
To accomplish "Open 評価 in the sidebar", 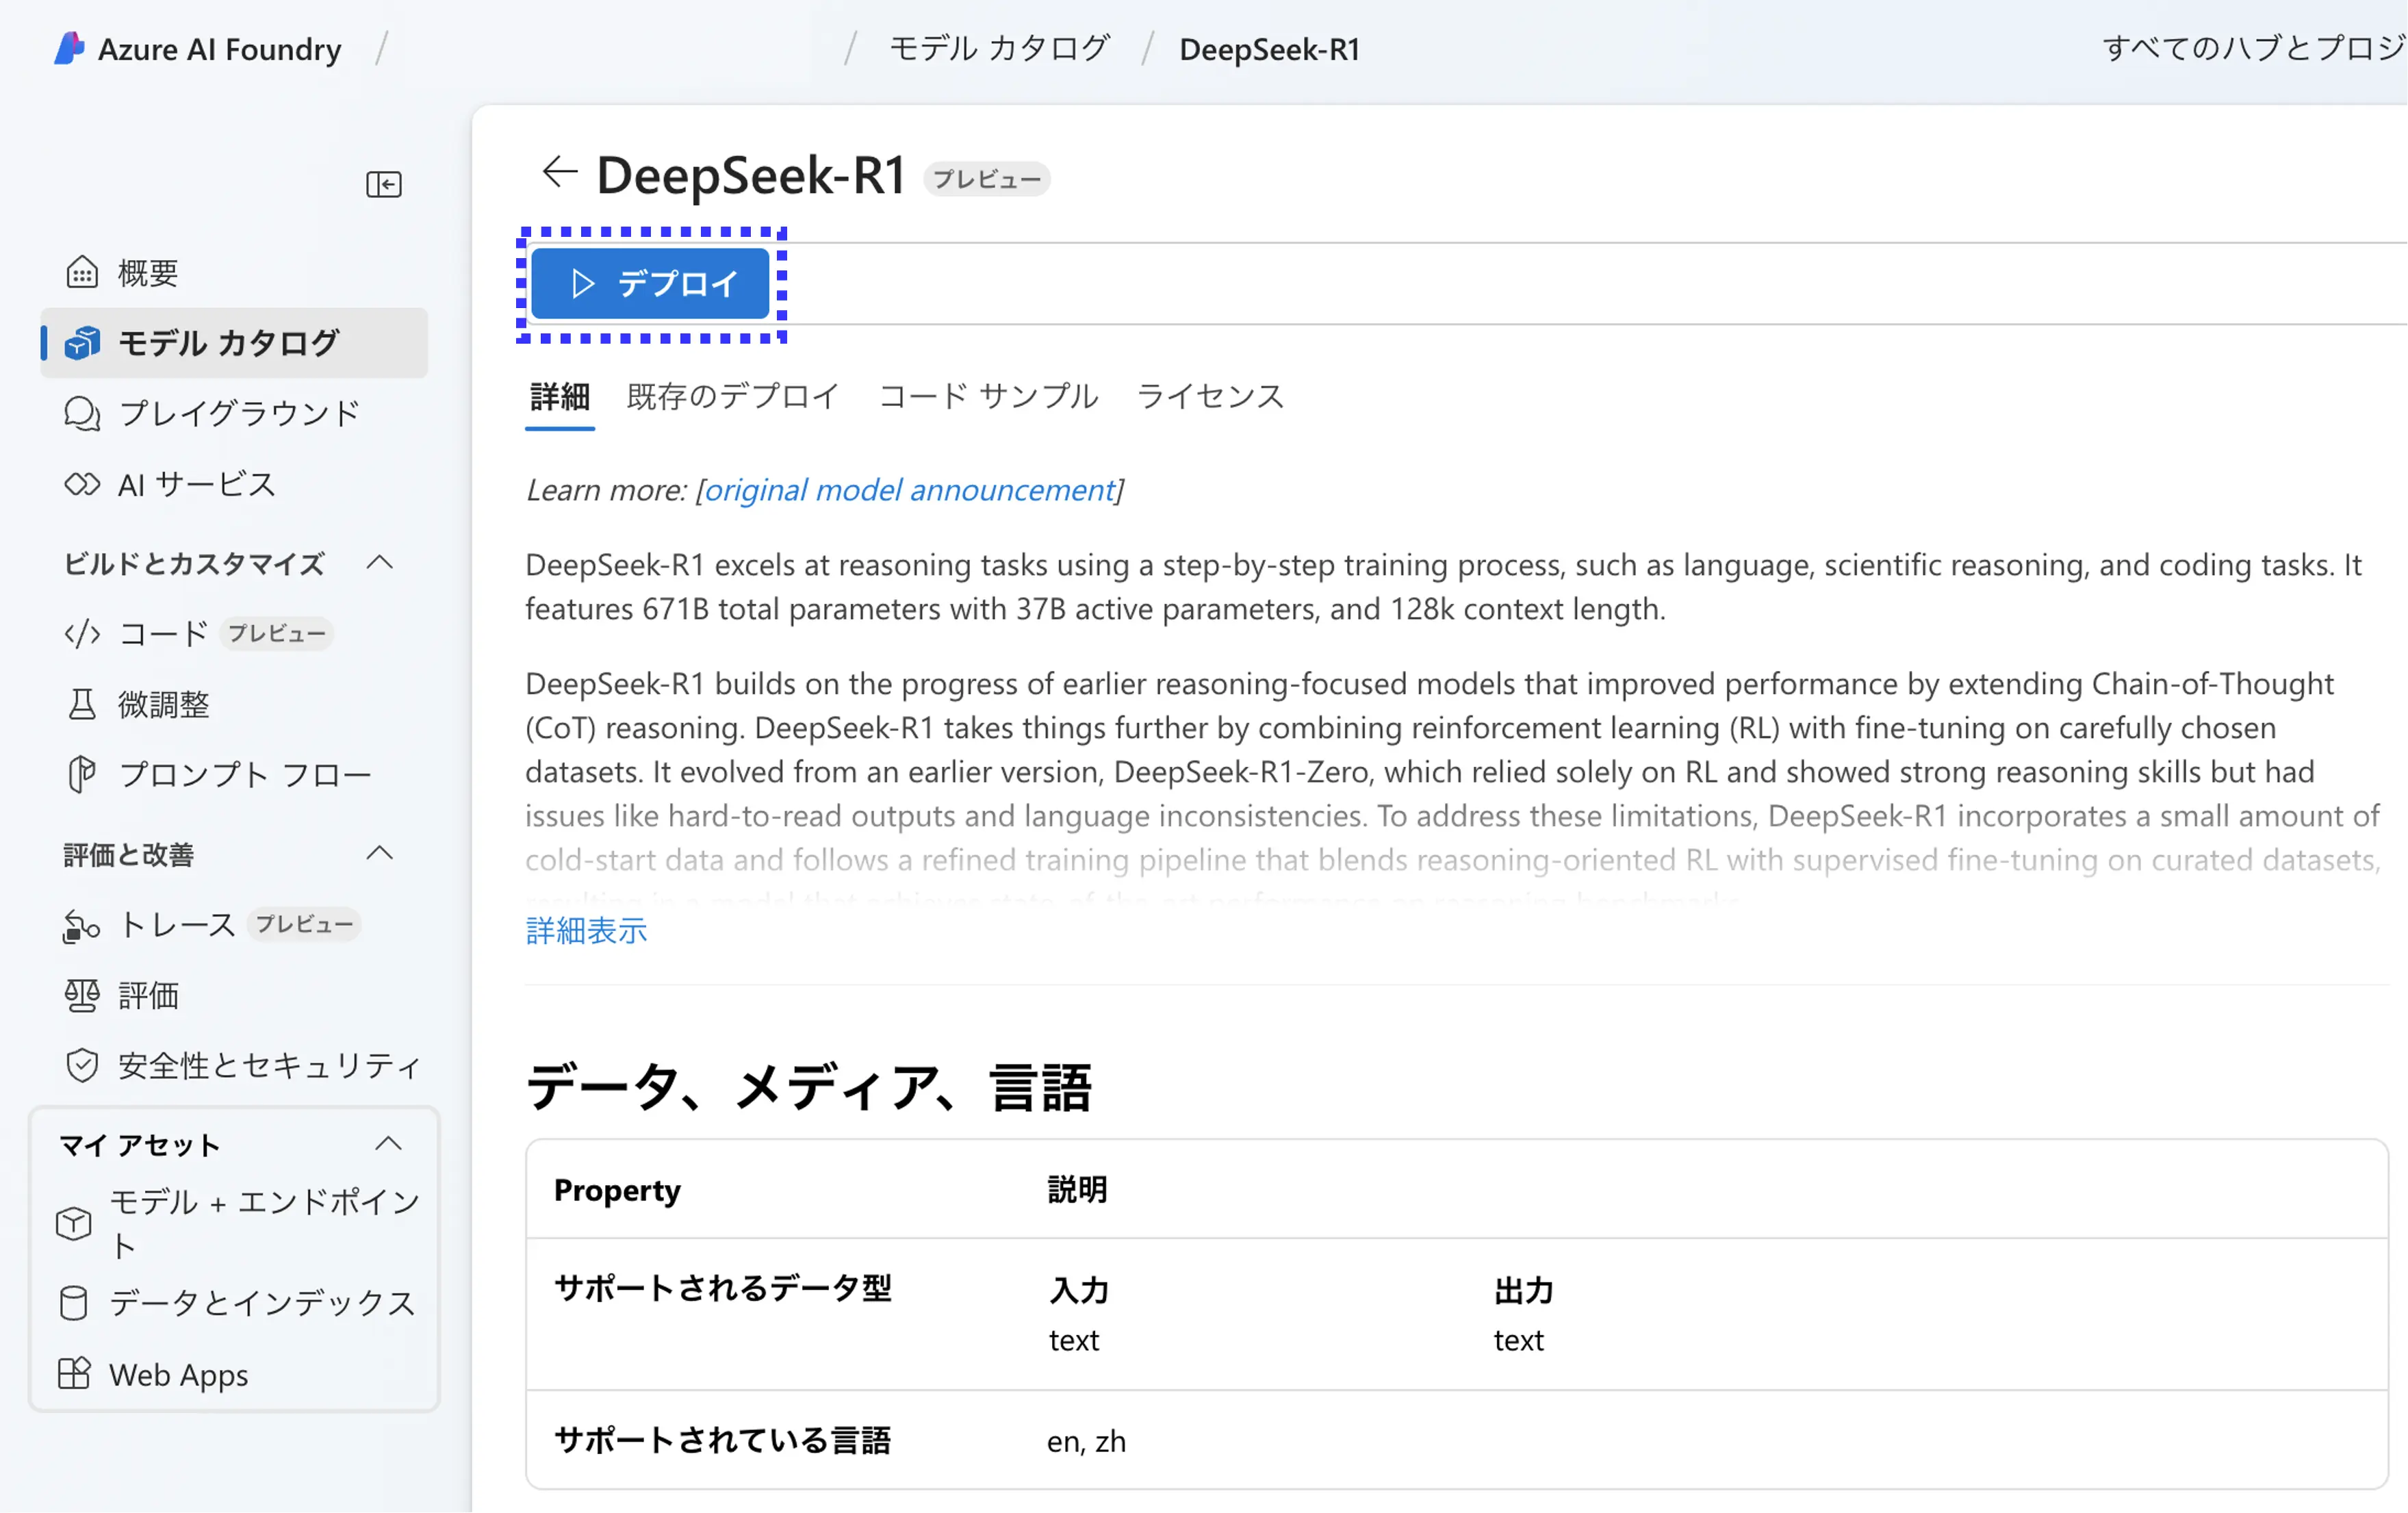I will tap(234, 995).
